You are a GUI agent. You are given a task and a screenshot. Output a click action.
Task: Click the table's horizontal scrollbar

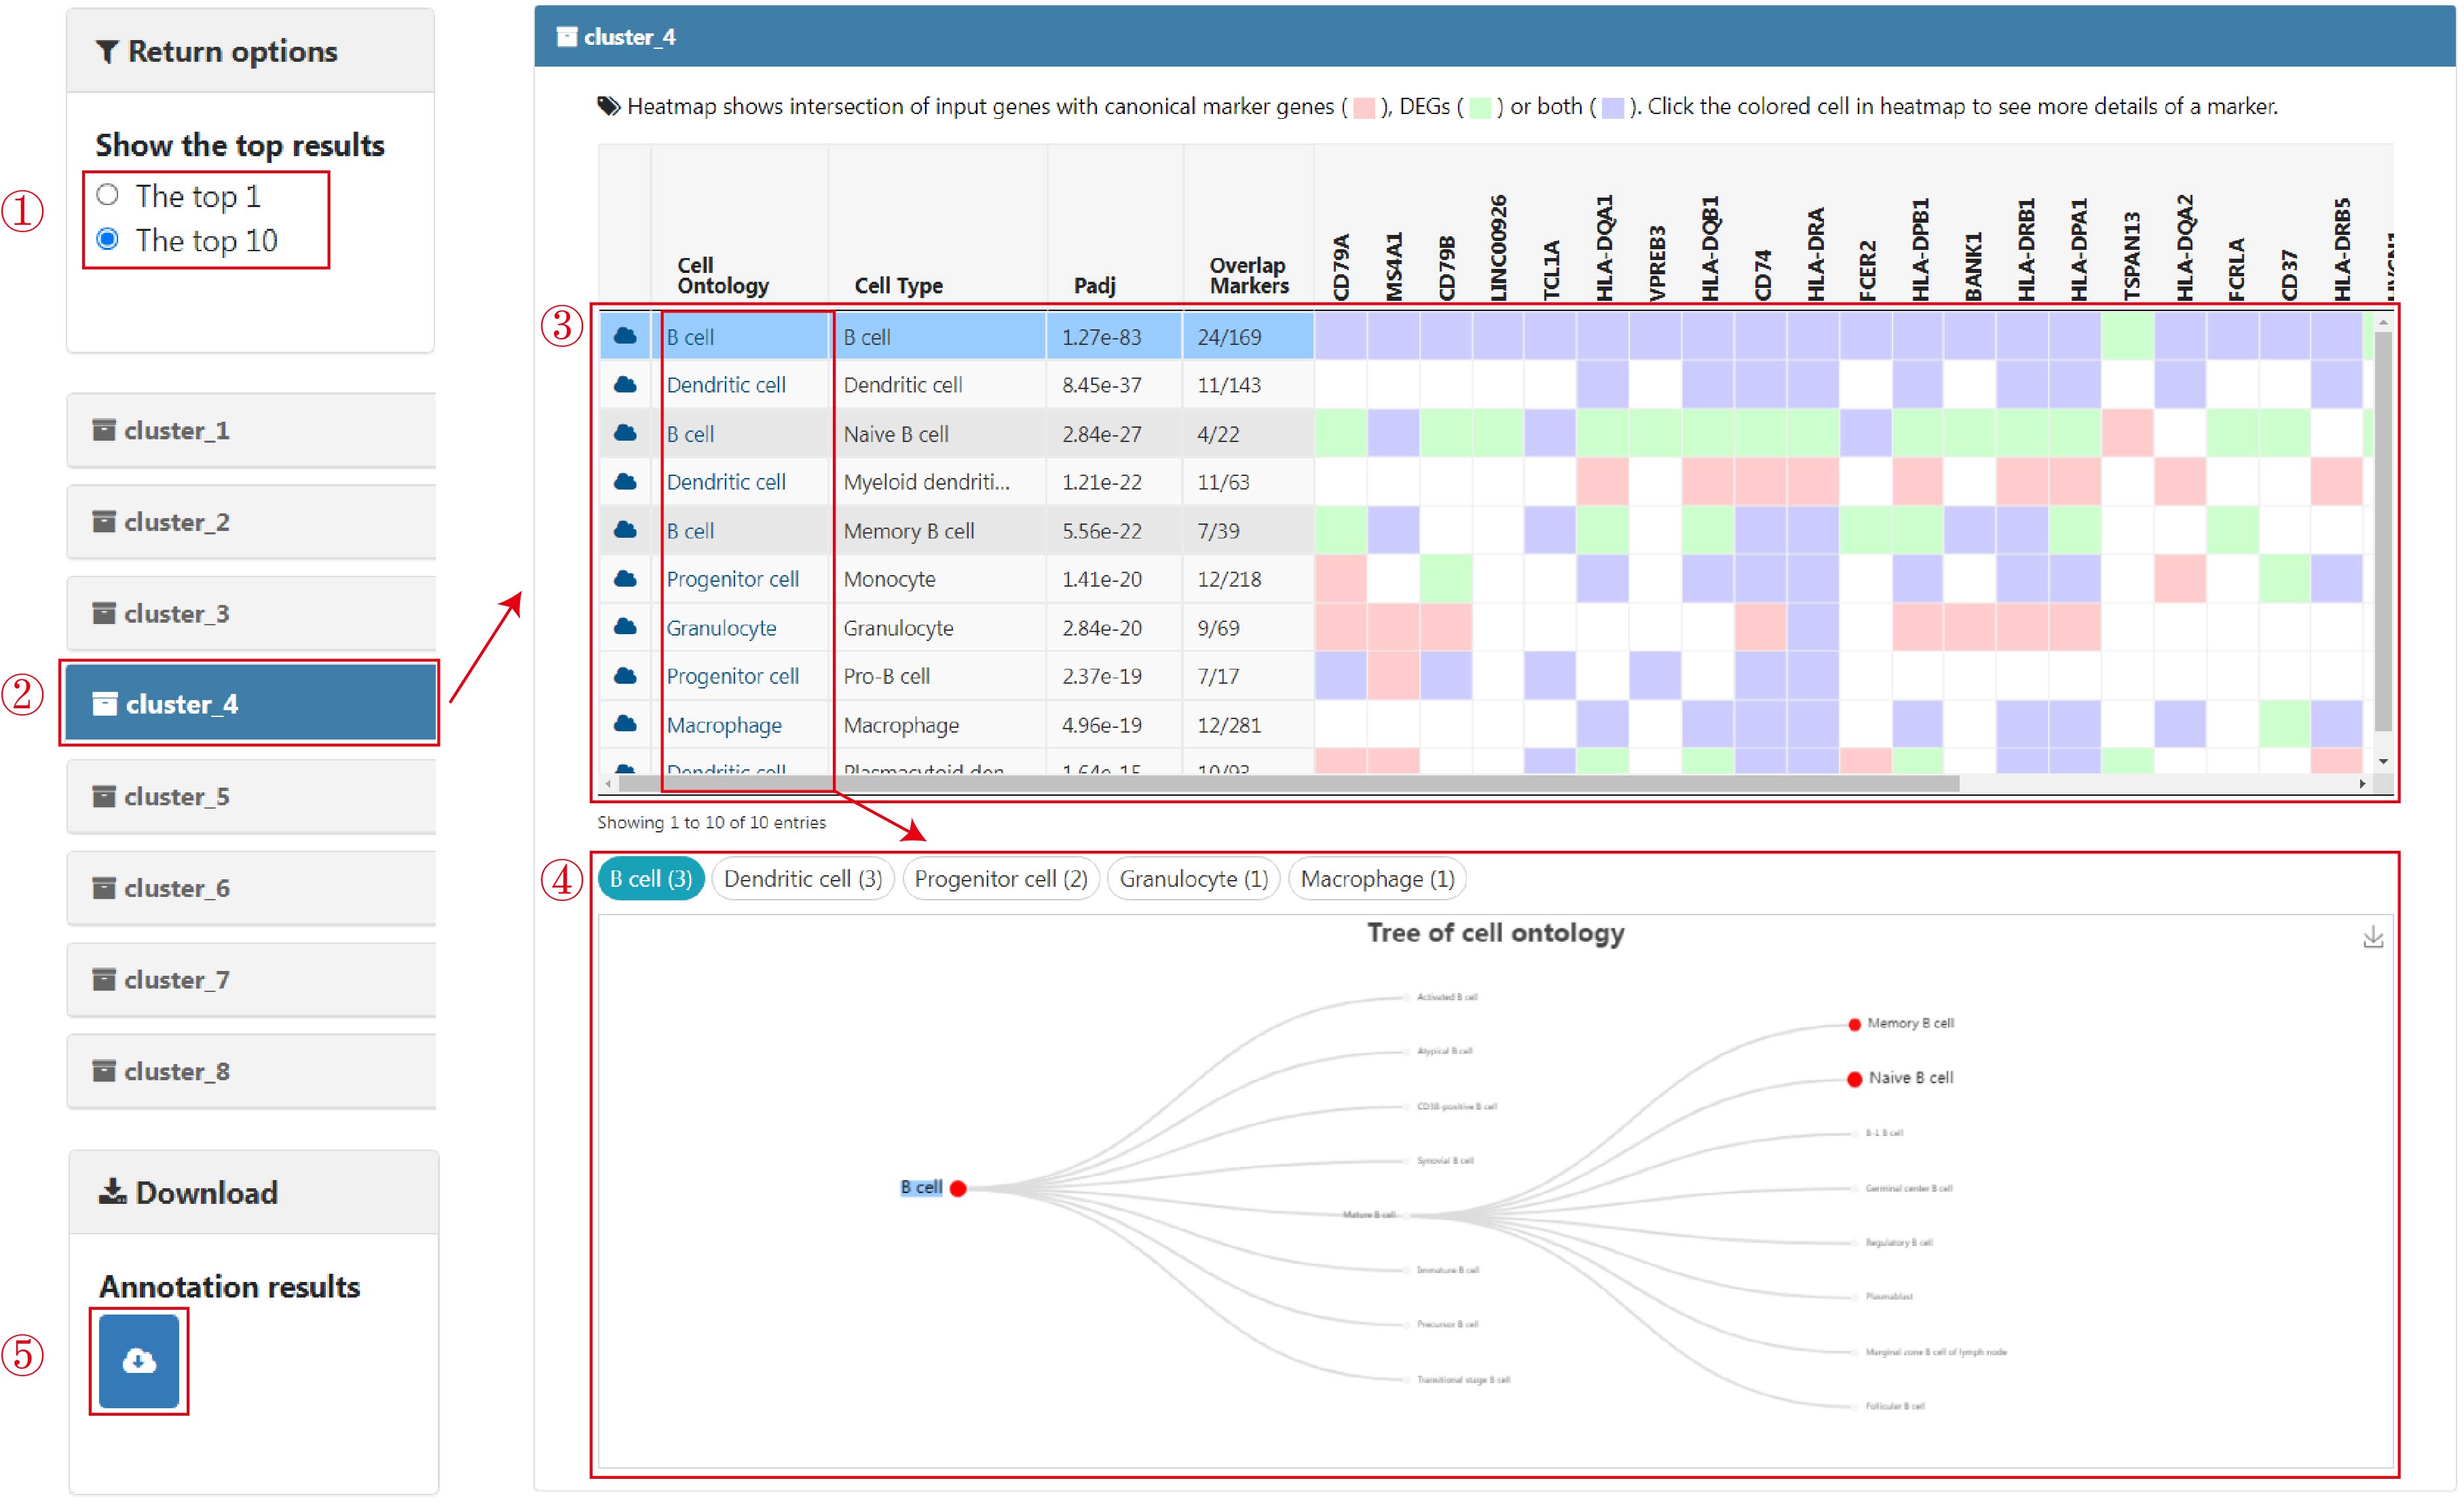[x=1288, y=784]
